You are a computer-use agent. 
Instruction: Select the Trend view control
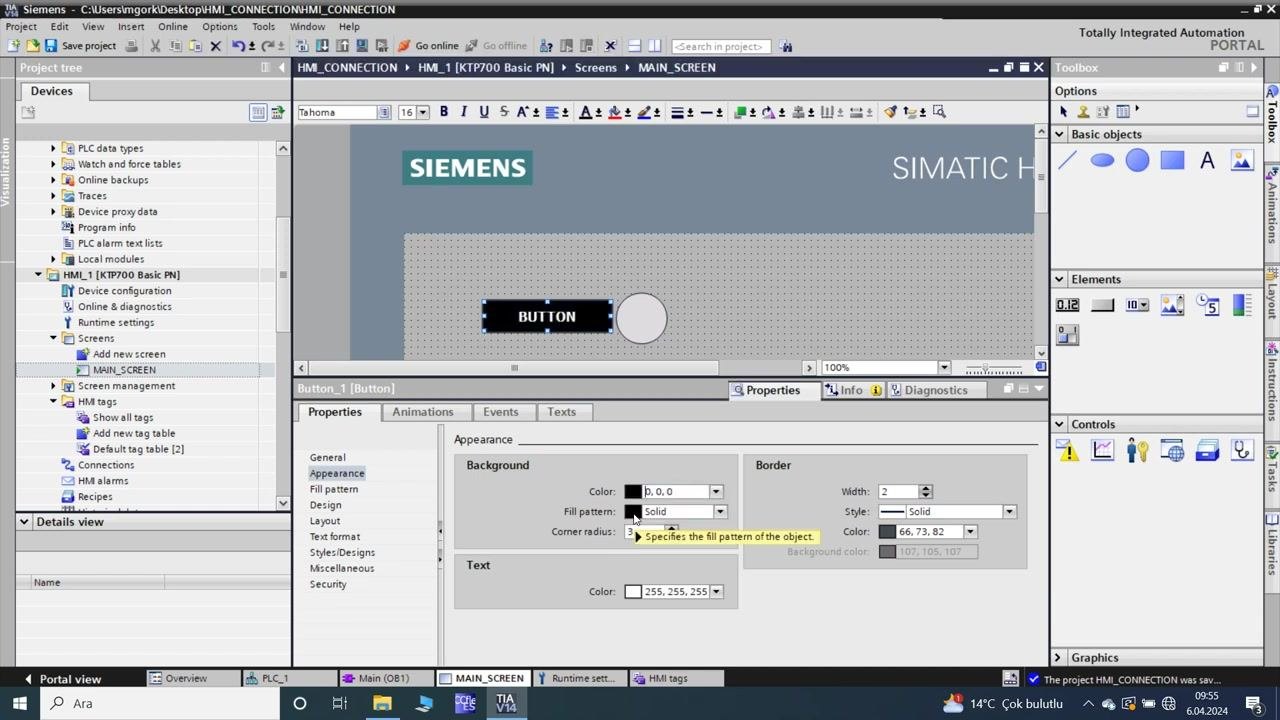pyautogui.click(x=1102, y=451)
